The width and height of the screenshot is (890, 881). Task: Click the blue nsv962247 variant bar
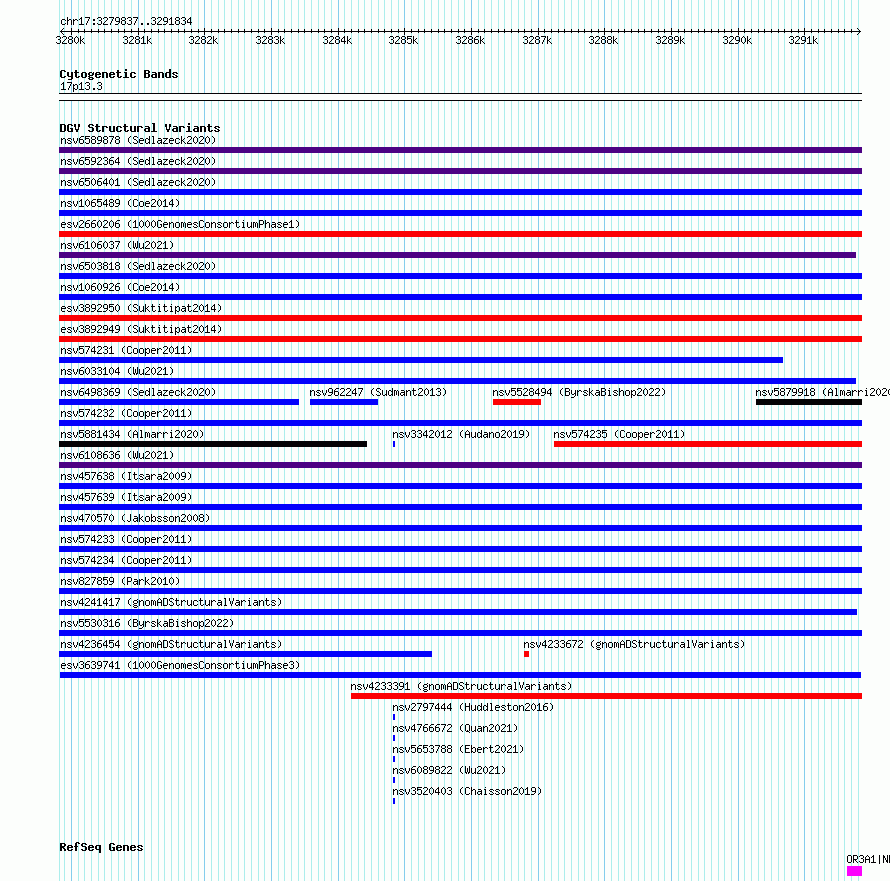pos(344,402)
